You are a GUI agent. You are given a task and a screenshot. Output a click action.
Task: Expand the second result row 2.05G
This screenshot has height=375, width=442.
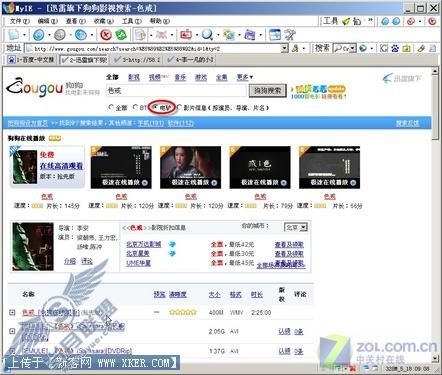(x=12, y=331)
